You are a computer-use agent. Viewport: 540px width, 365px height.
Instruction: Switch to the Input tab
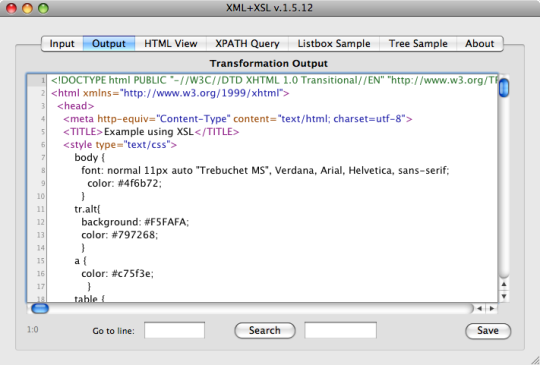point(62,44)
